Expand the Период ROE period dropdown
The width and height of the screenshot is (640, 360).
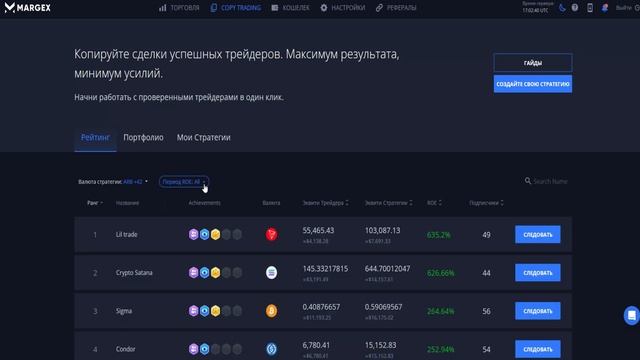tap(184, 182)
